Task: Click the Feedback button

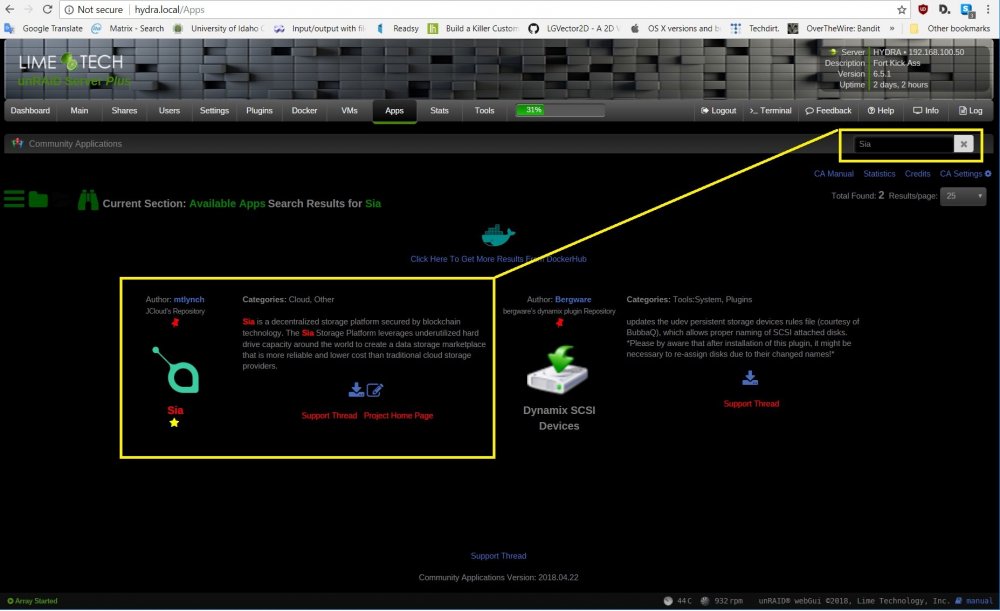Action: tap(828, 110)
